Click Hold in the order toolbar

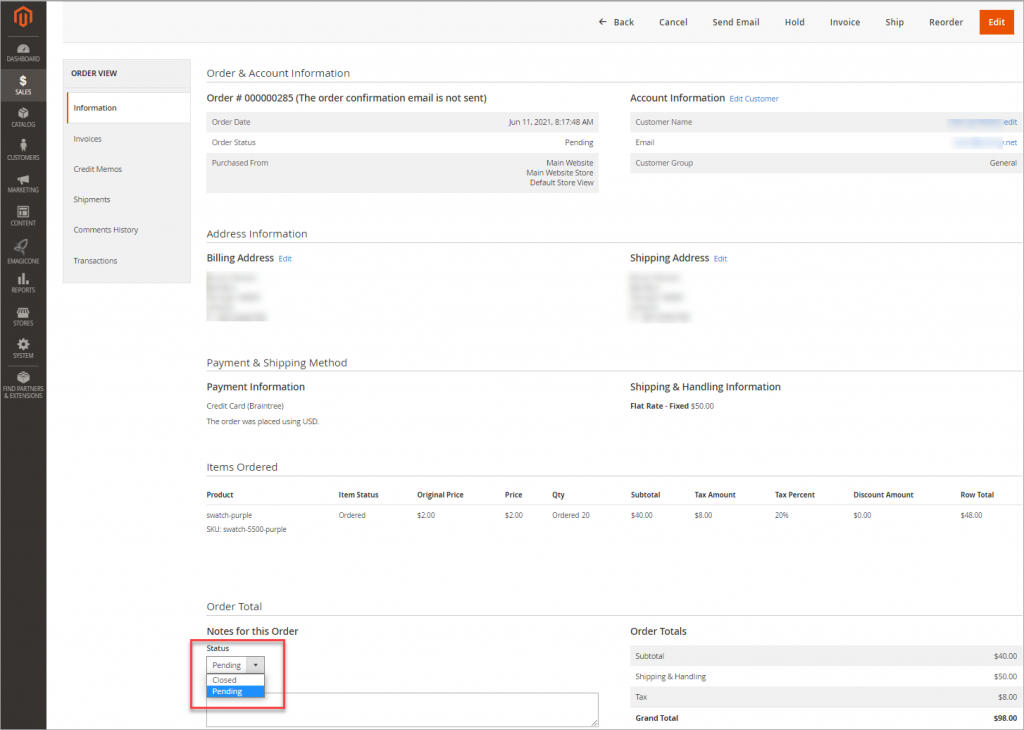794,21
